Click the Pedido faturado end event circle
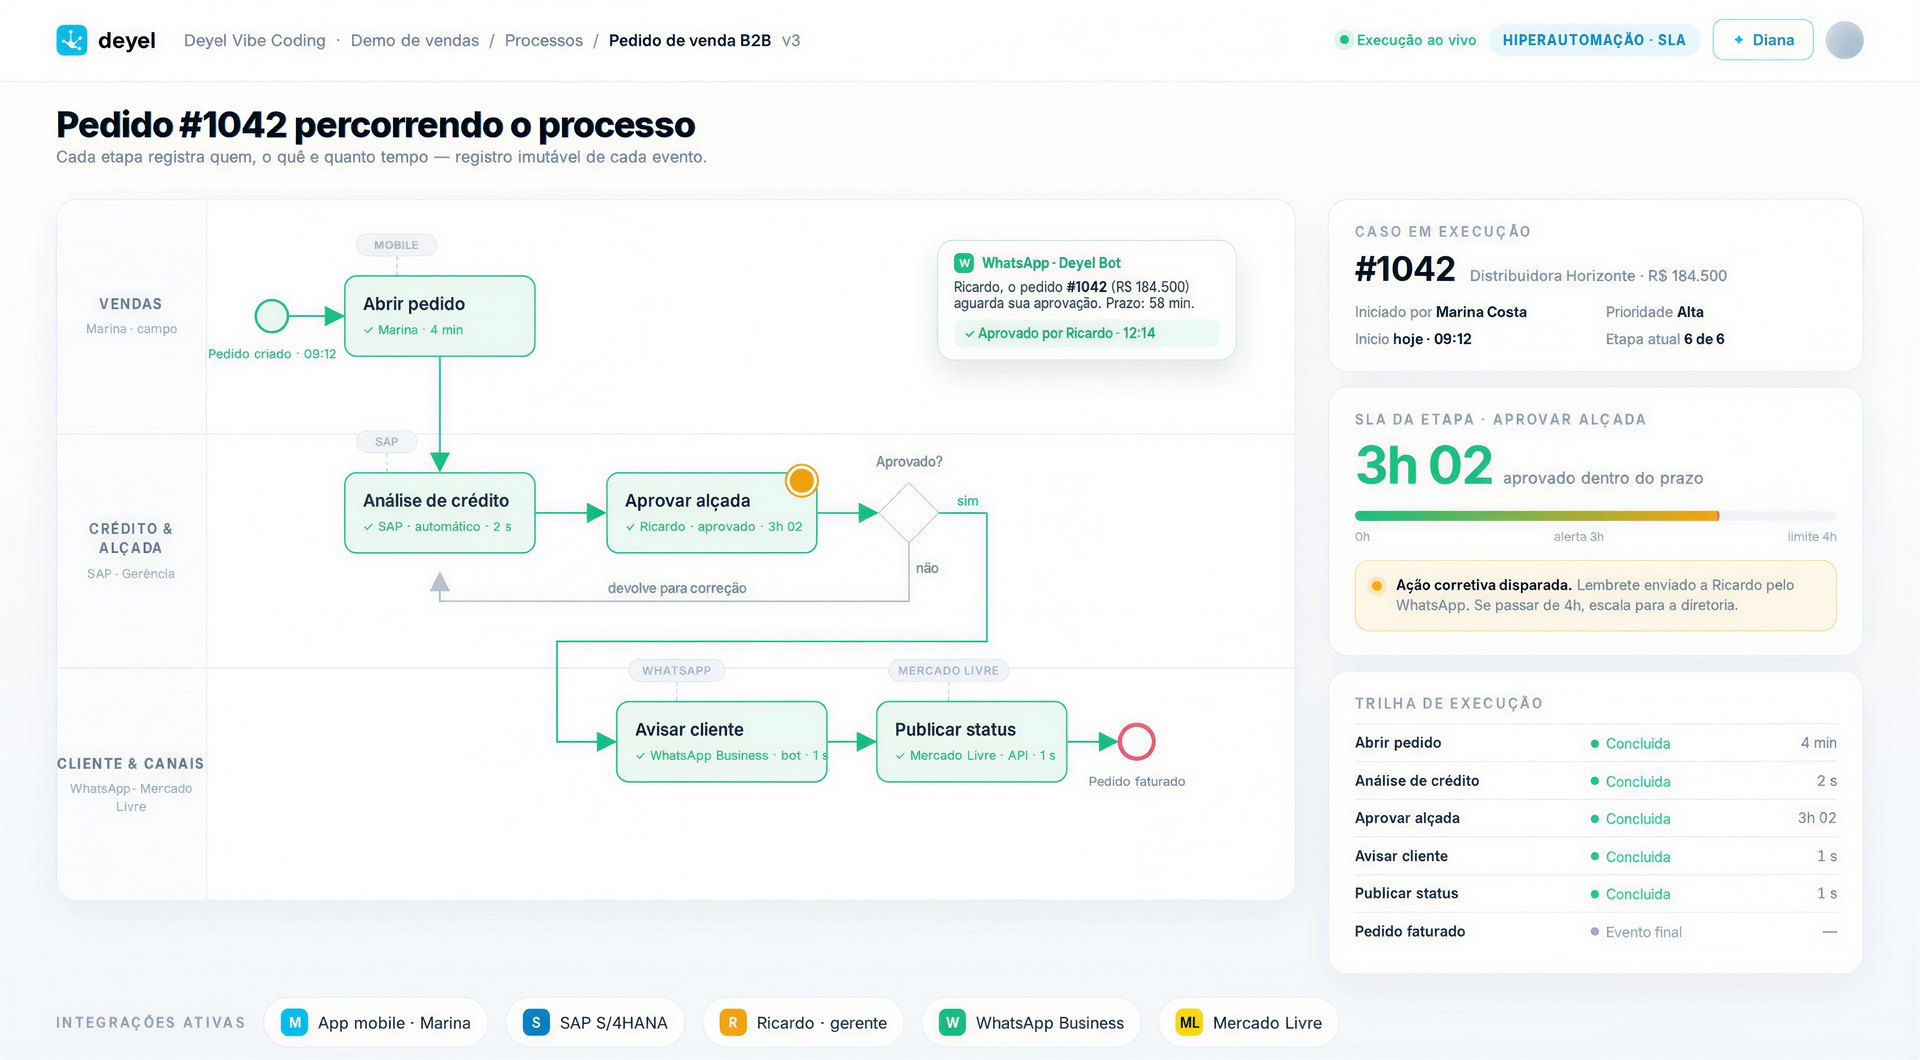This screenshot has height=1060, width=1920. (x=1137, y=742)
